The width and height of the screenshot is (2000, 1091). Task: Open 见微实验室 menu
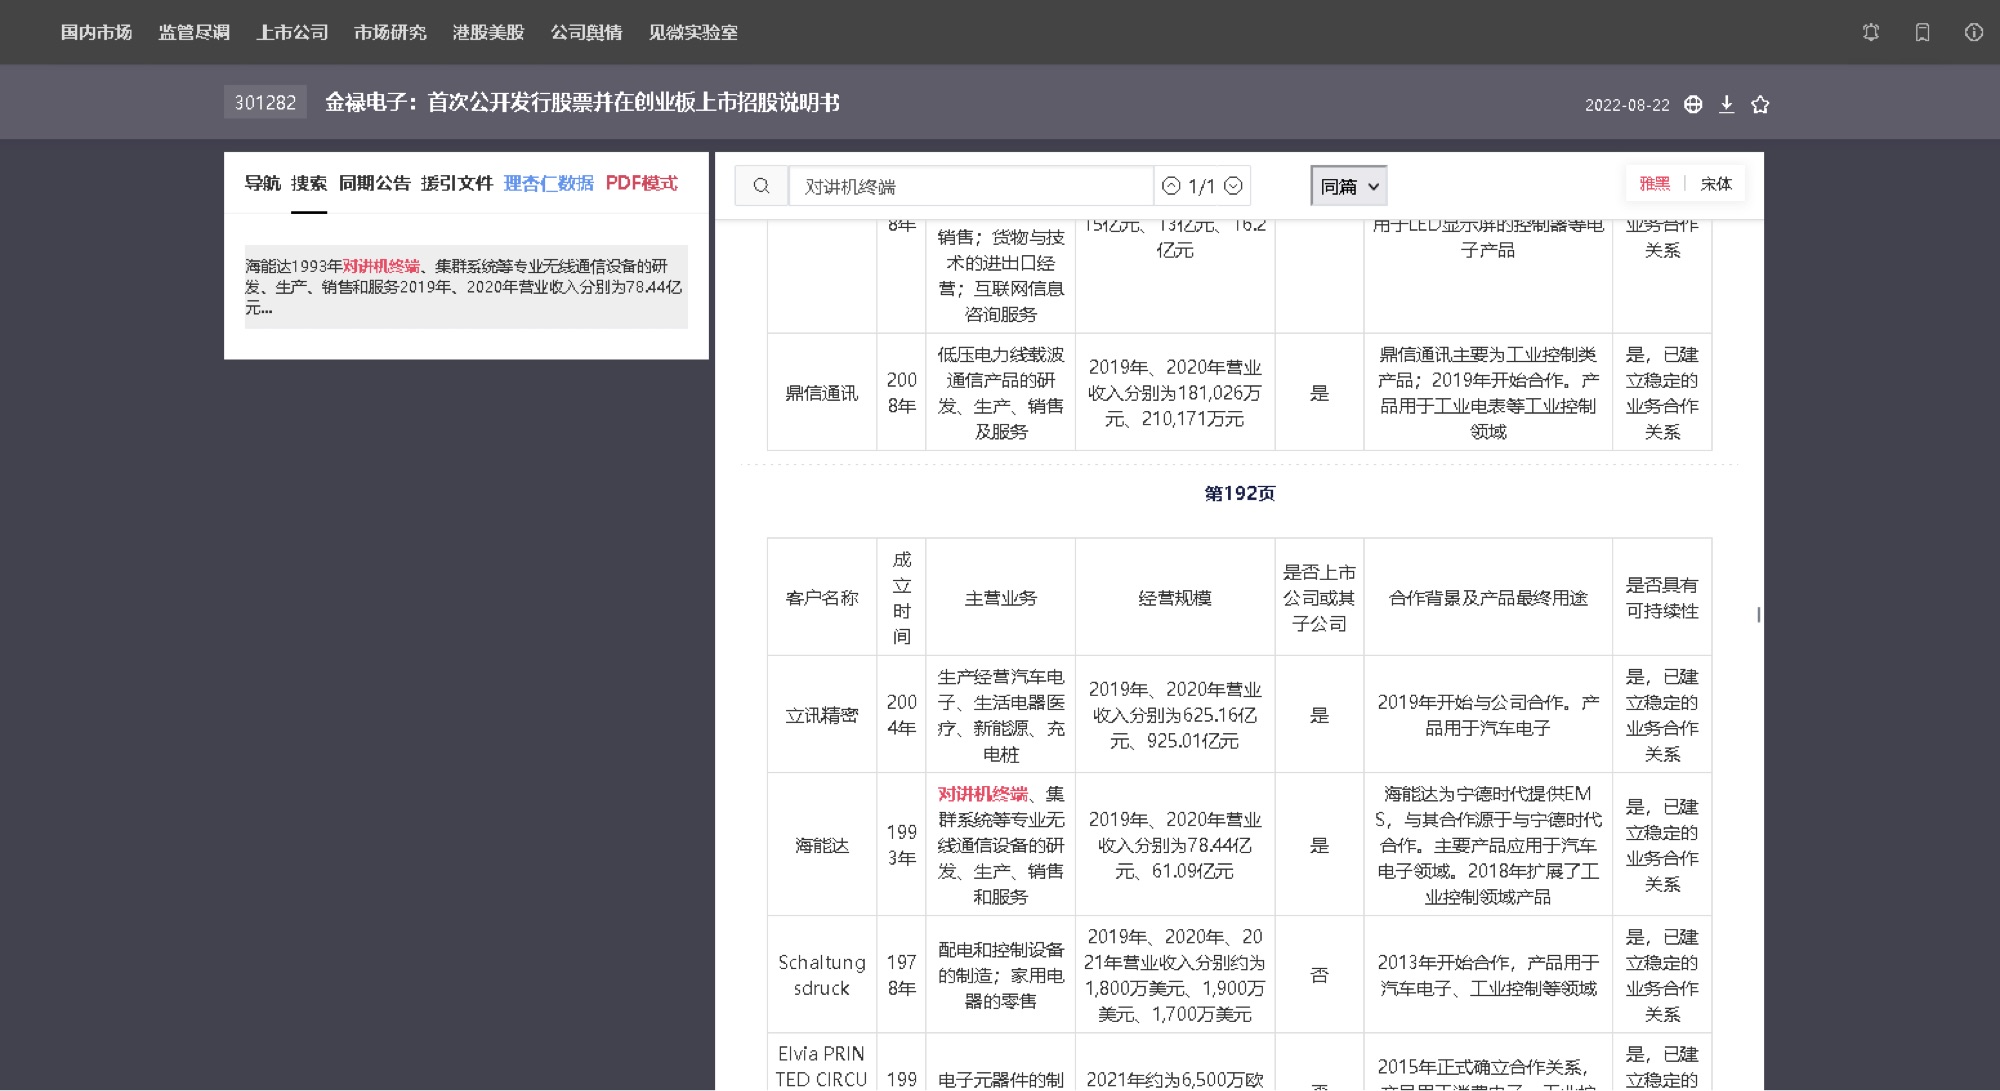tap(693, 32)
